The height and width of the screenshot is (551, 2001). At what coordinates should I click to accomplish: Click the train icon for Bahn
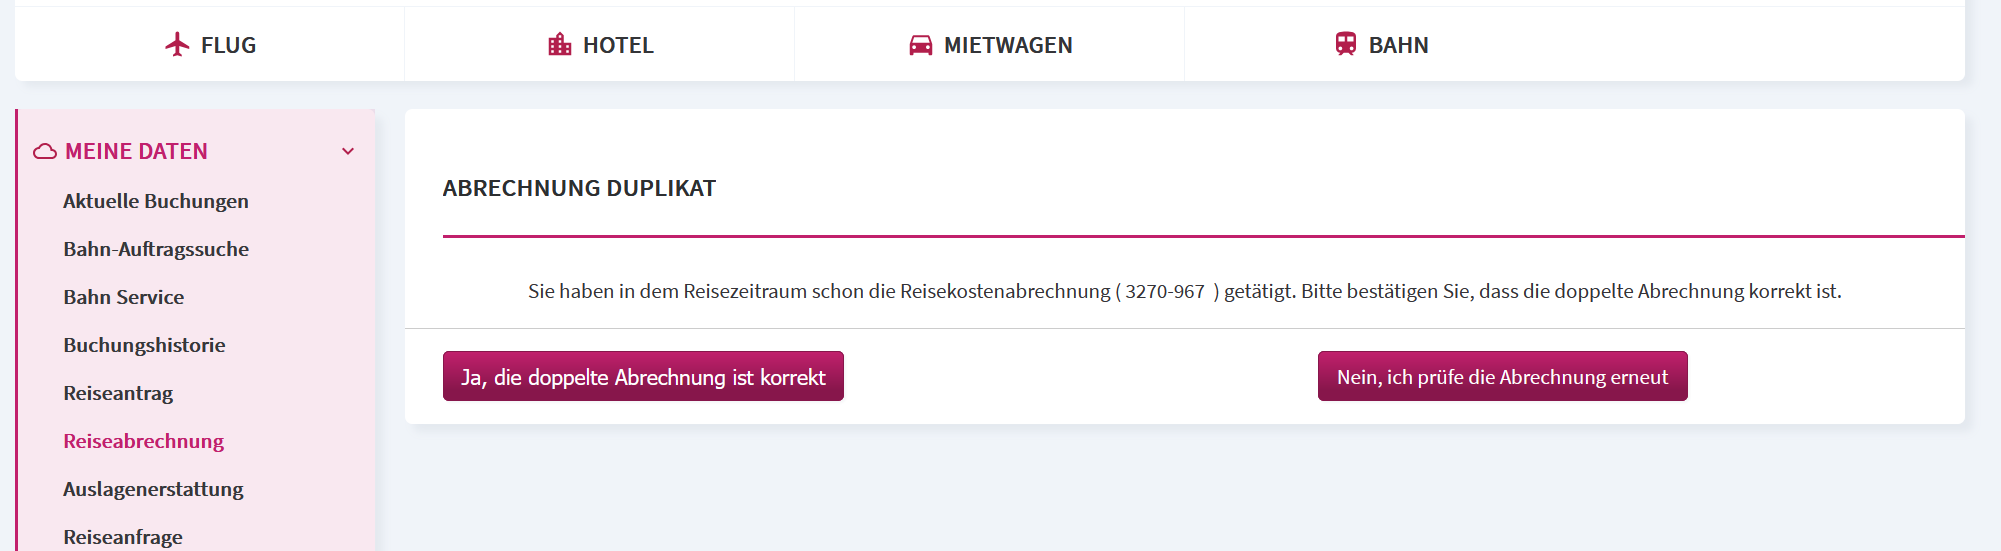point(1346,44)
